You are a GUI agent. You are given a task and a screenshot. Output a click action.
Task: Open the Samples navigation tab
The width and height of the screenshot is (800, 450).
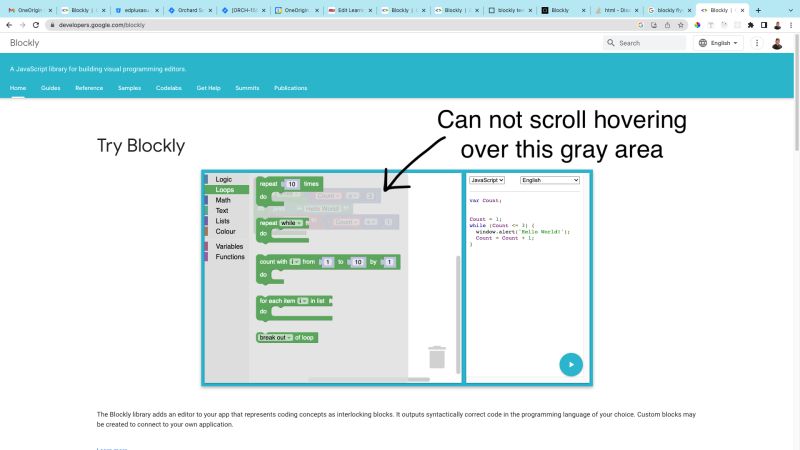click(130, 88)
